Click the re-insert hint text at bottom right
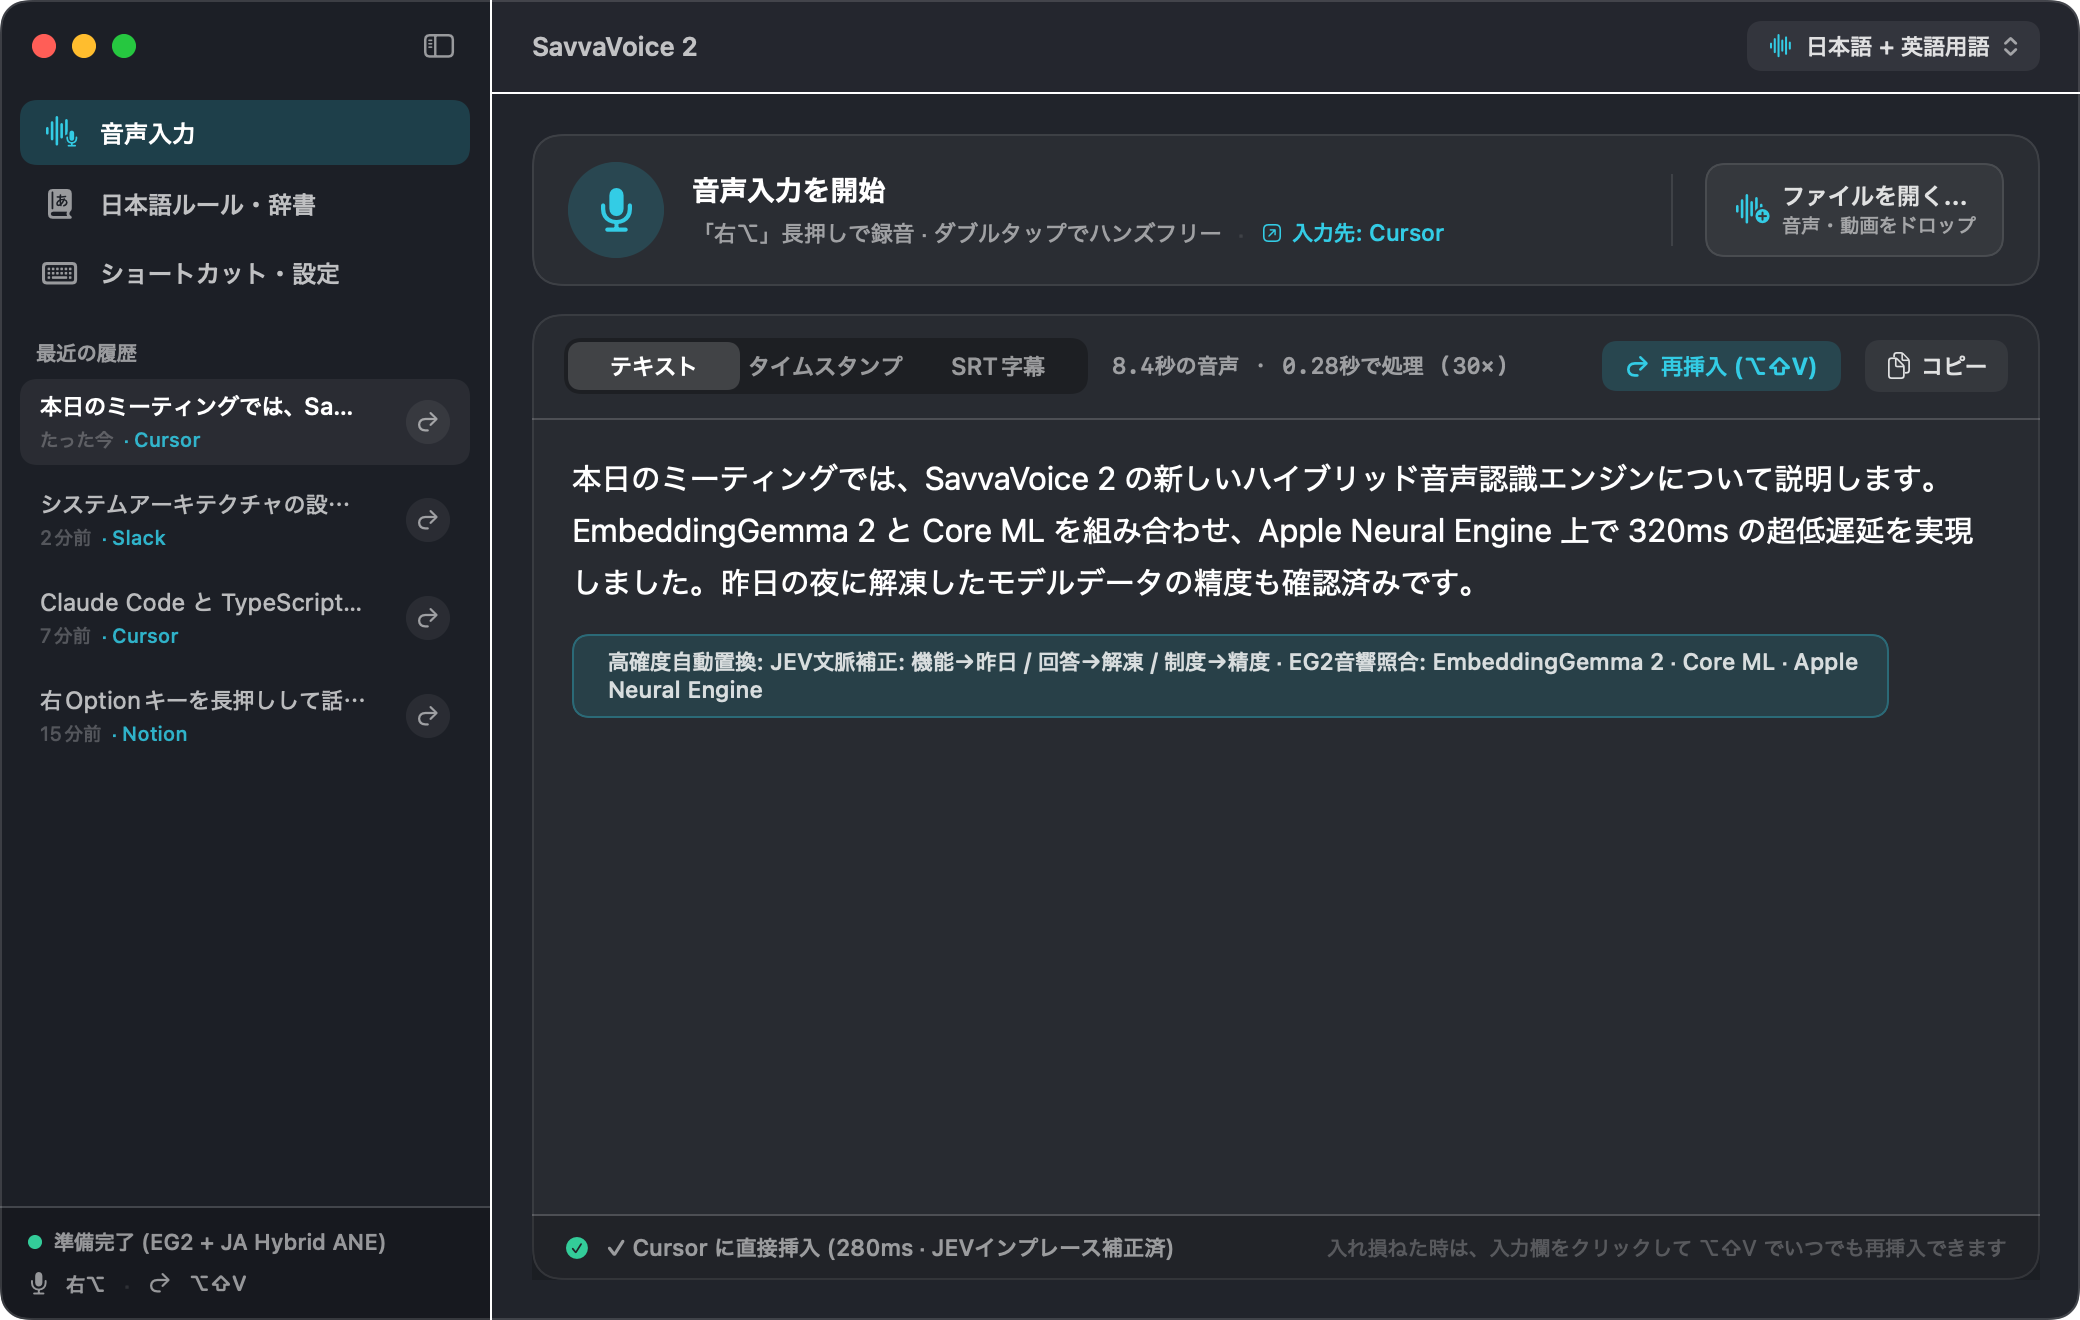Screen dimensions: 2080x1320 pos(1666,1248)
